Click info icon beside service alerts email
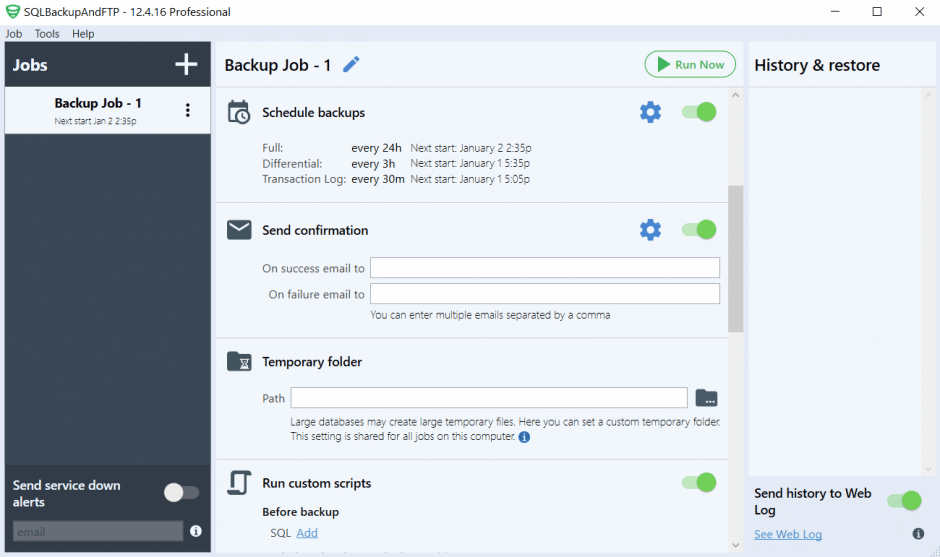 196,531
